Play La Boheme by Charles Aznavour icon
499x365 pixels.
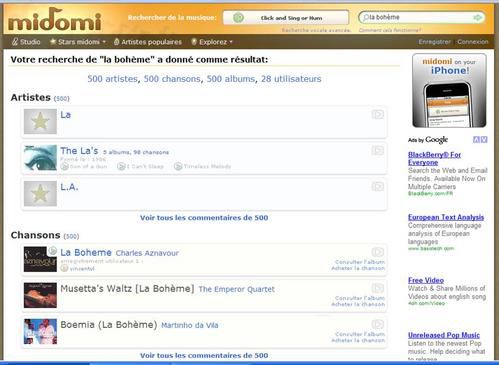[x=378, y=252]
